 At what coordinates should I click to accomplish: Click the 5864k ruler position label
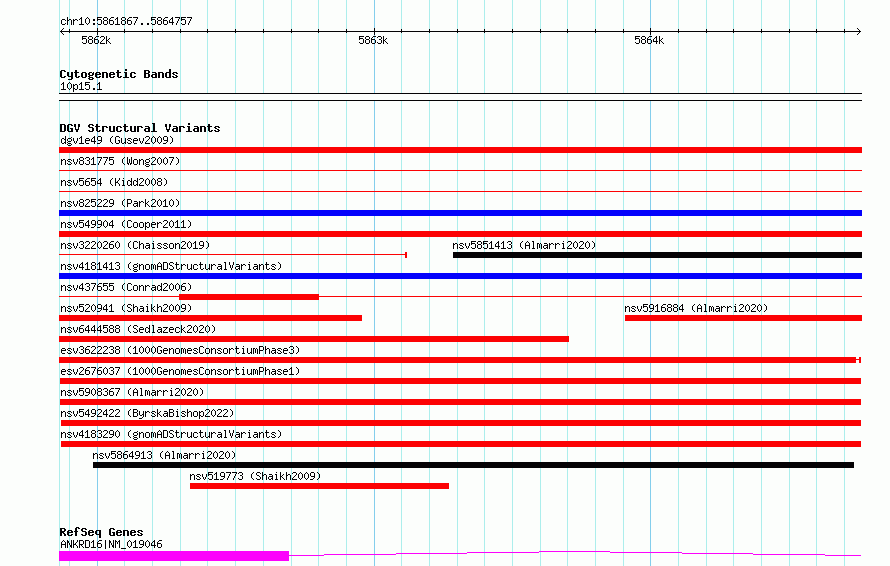pos(649,40)
